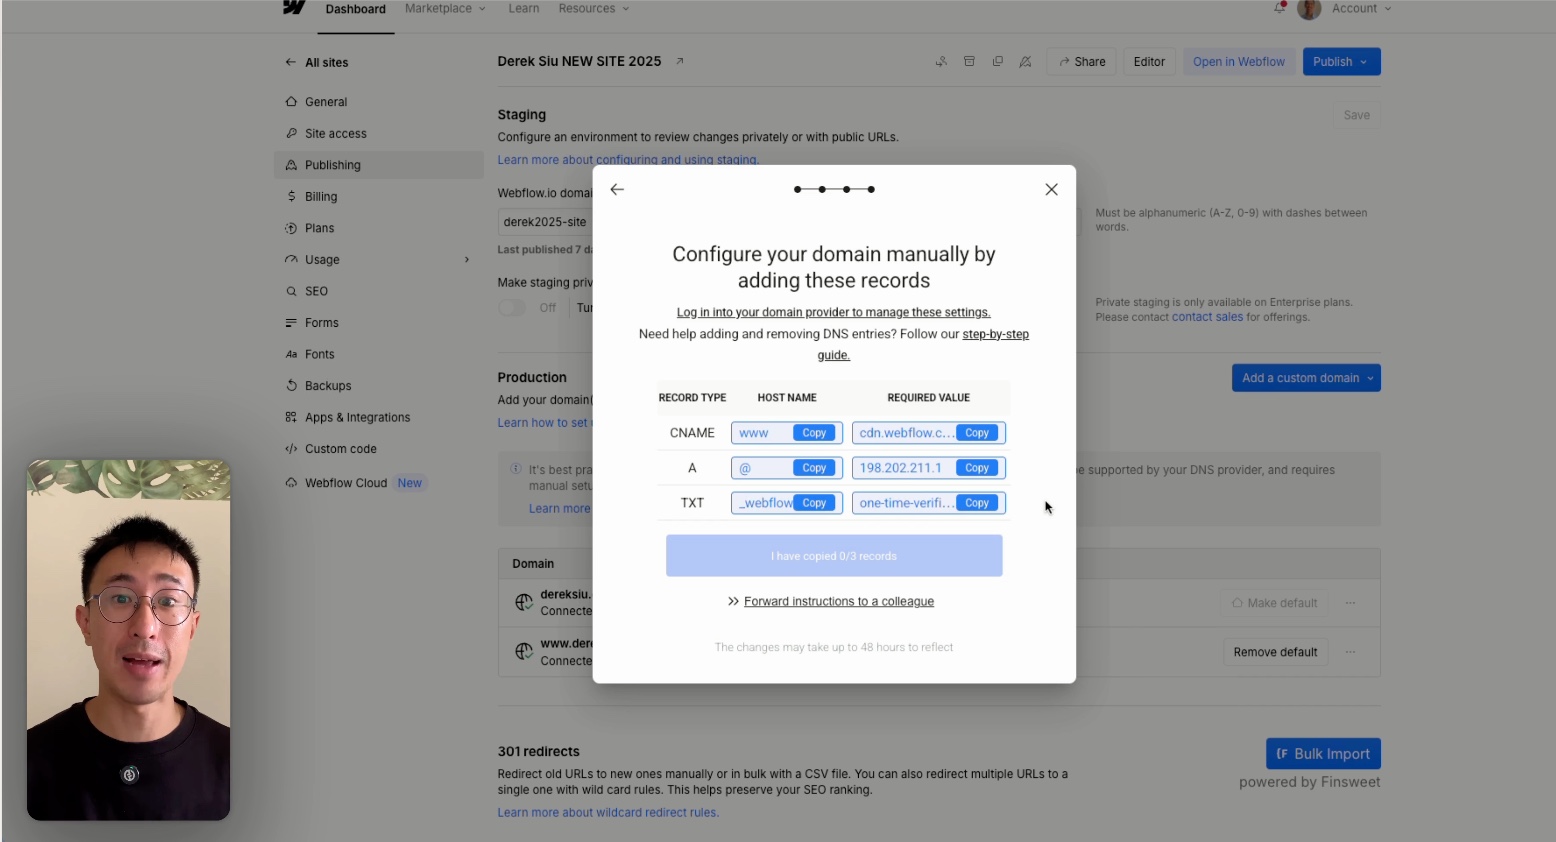Viewport: 1556px width, 842px height.
Task: Click the archive site icon
Action: (x=969, y=61)
